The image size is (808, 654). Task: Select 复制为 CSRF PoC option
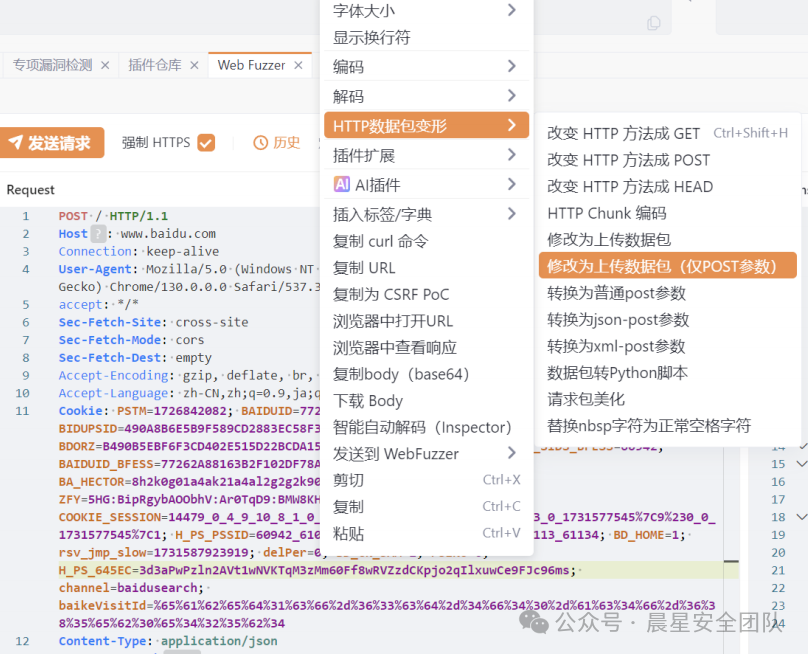[391, 294]
